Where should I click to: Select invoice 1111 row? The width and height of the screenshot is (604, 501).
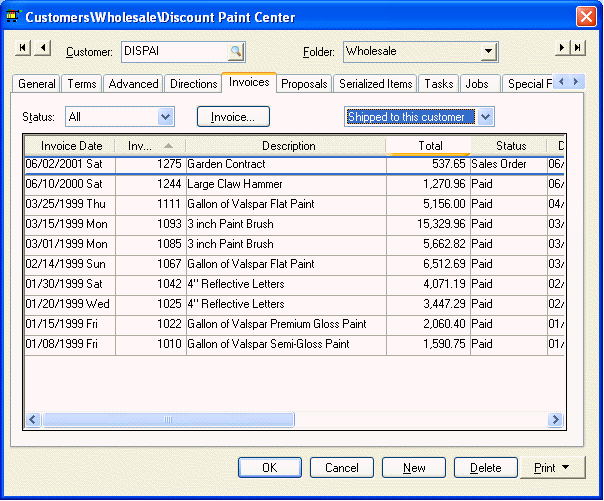(x=294, y=204)
